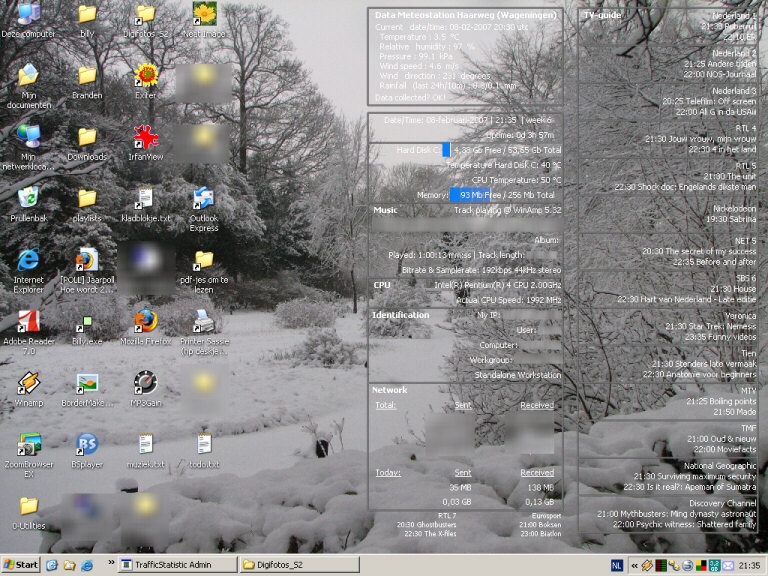The image size is (768, 576).
Task: Click the NL language indicator
Action: (x=616, y=566)
